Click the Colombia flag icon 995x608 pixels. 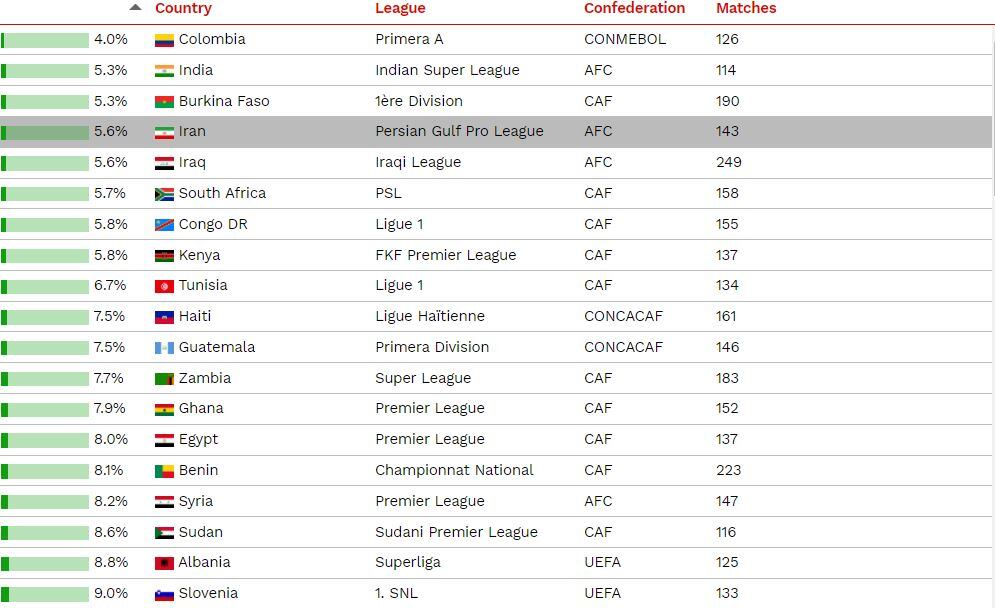[165, 40]
